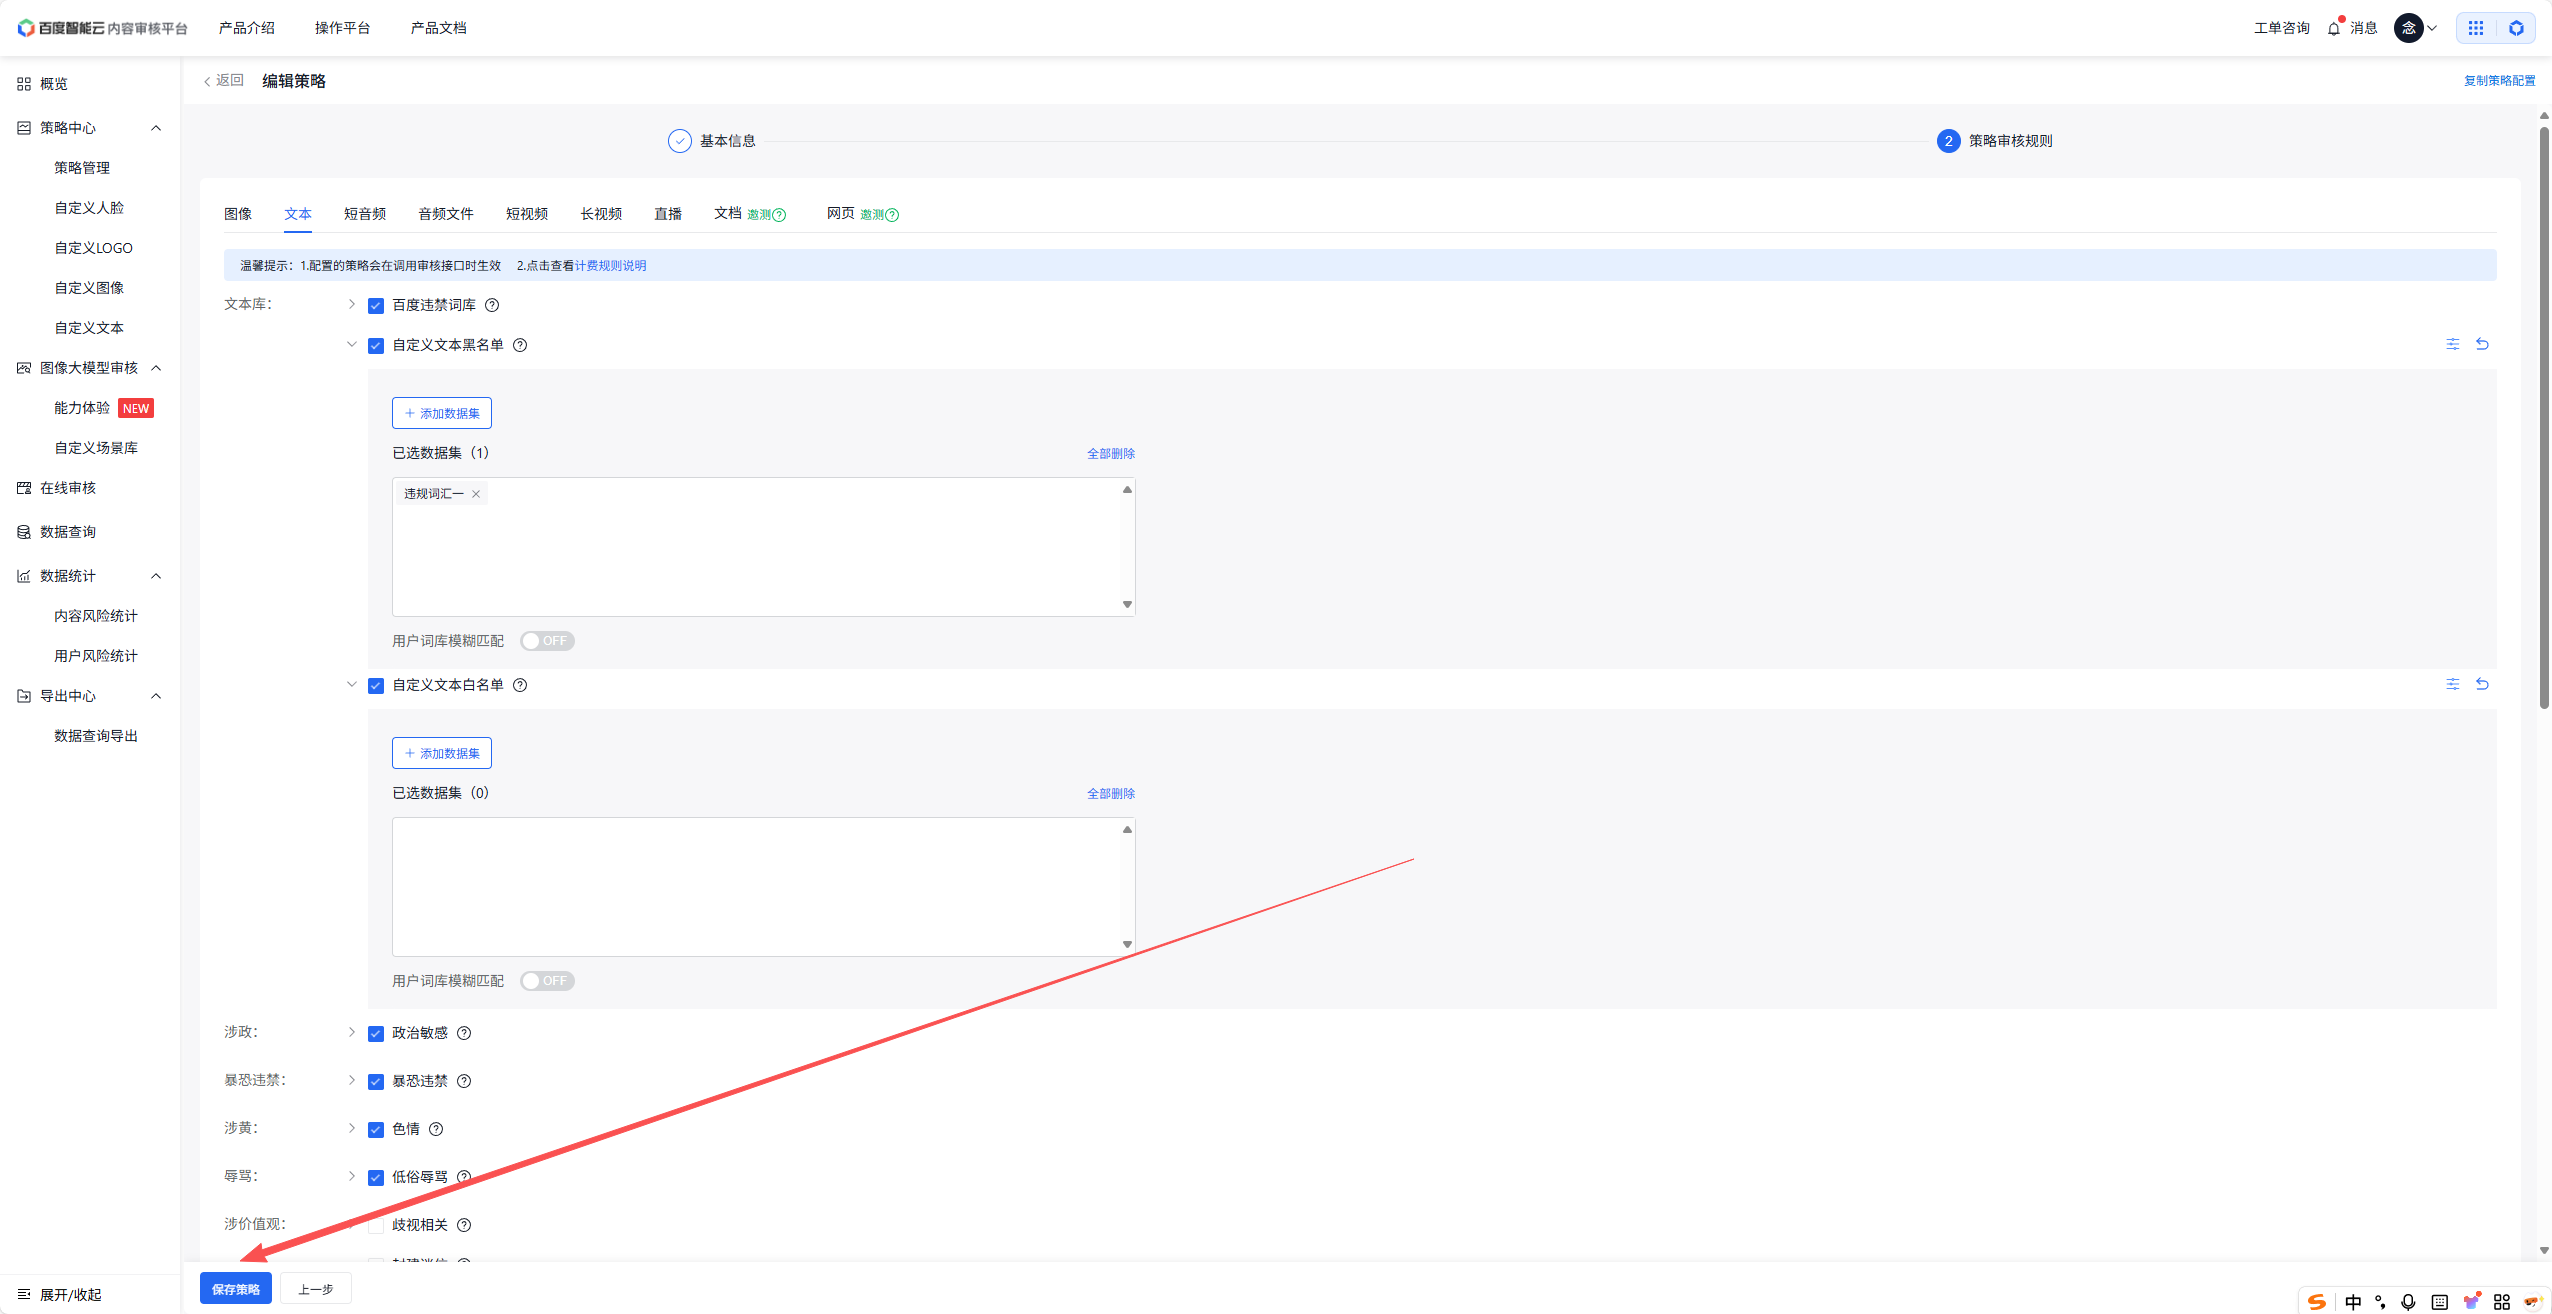This screenshot has height=1314, width=2552.
Task: Toggle blacklist 用户词库模糊匹配 switch
Action: click(547, 641)
